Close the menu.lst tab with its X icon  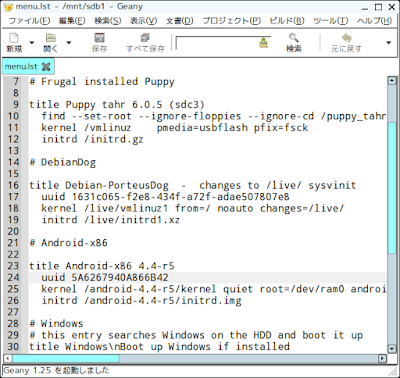[x=46, y=67]
